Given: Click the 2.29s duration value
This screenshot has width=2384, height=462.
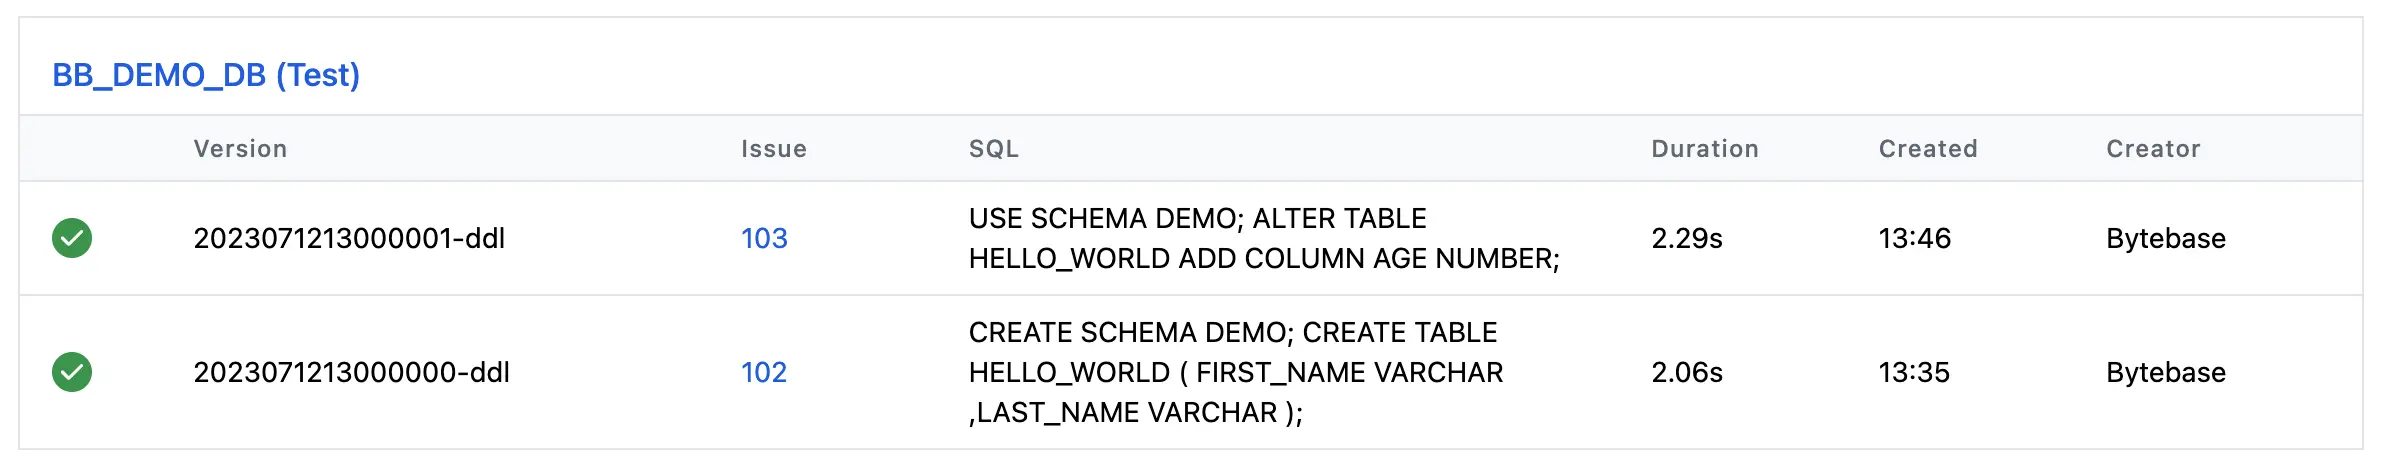Looking at the screenshot, I should pyautogui.click(x=1686, y=238).
